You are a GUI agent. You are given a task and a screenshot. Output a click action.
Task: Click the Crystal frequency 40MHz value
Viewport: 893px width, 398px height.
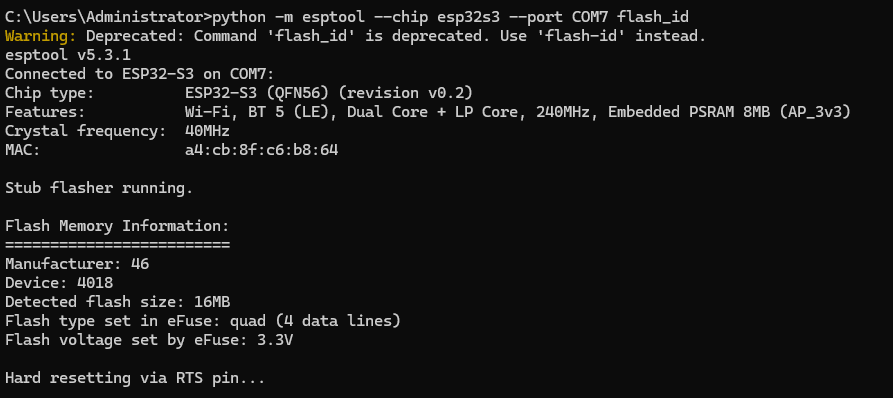pyautogui.click(x=207, y=132)
